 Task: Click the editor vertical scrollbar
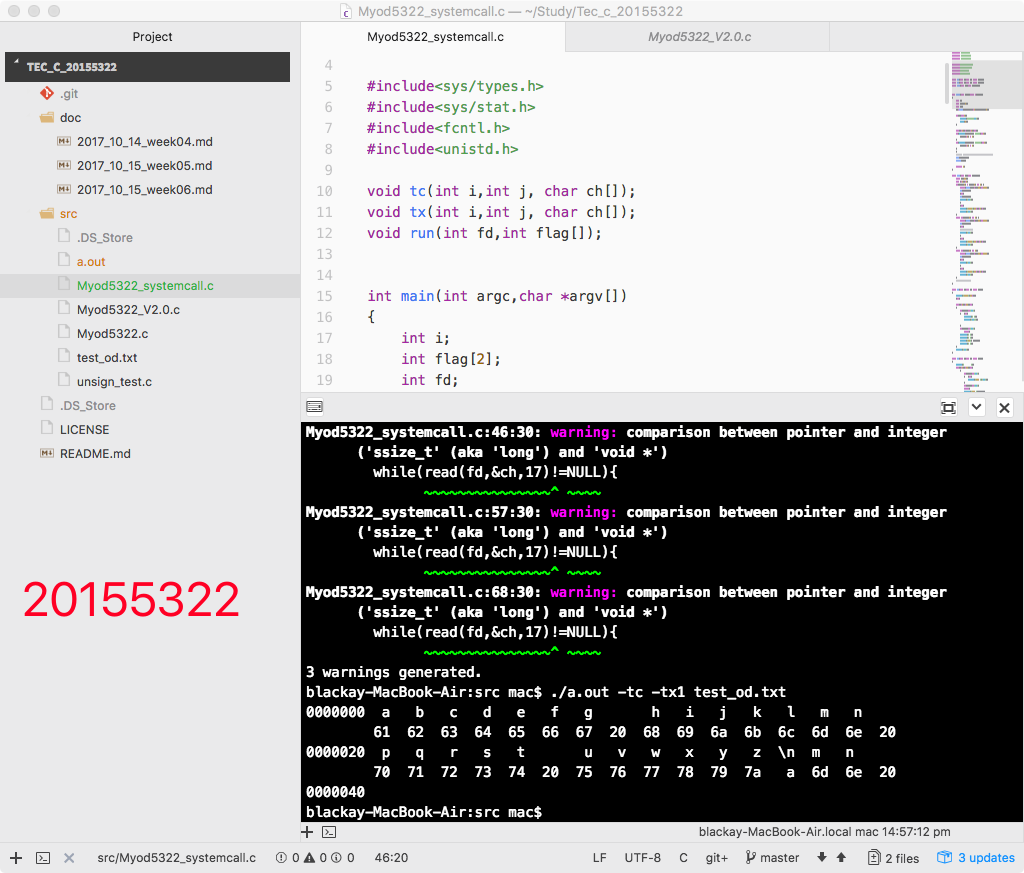click(947, 83)
